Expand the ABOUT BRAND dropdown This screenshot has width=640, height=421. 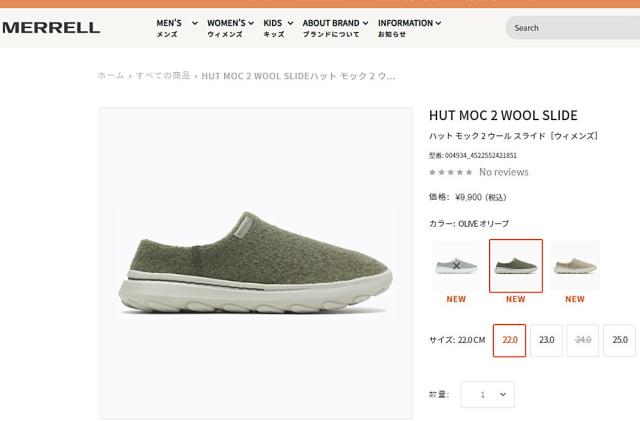pyautogui.click(x=335, y=28)
